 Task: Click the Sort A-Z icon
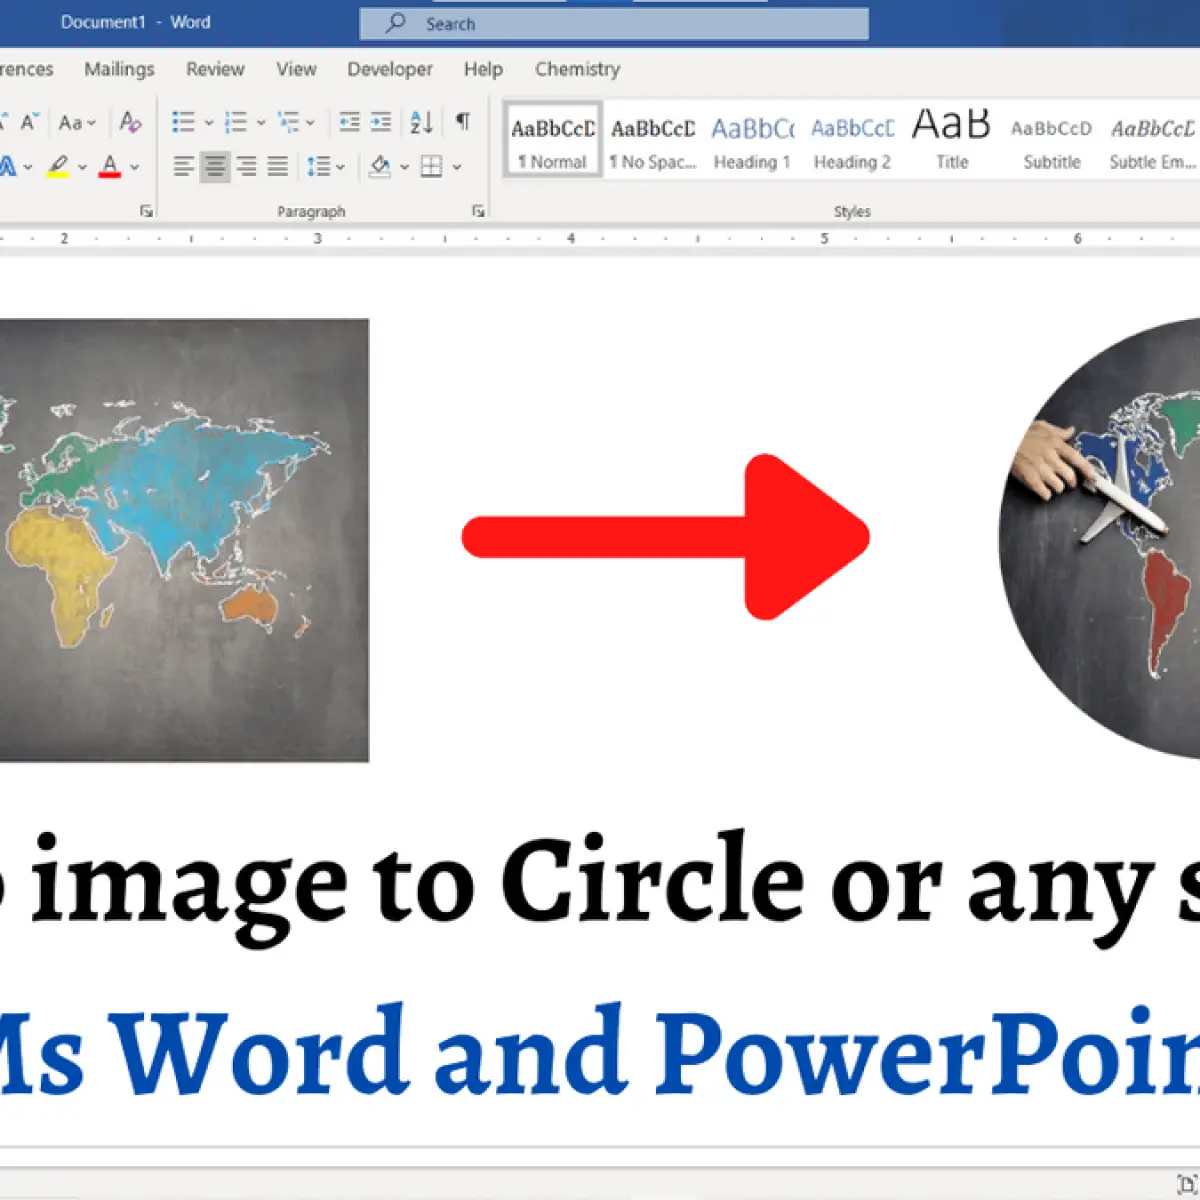pyautogui.click(x=422, y=122)
